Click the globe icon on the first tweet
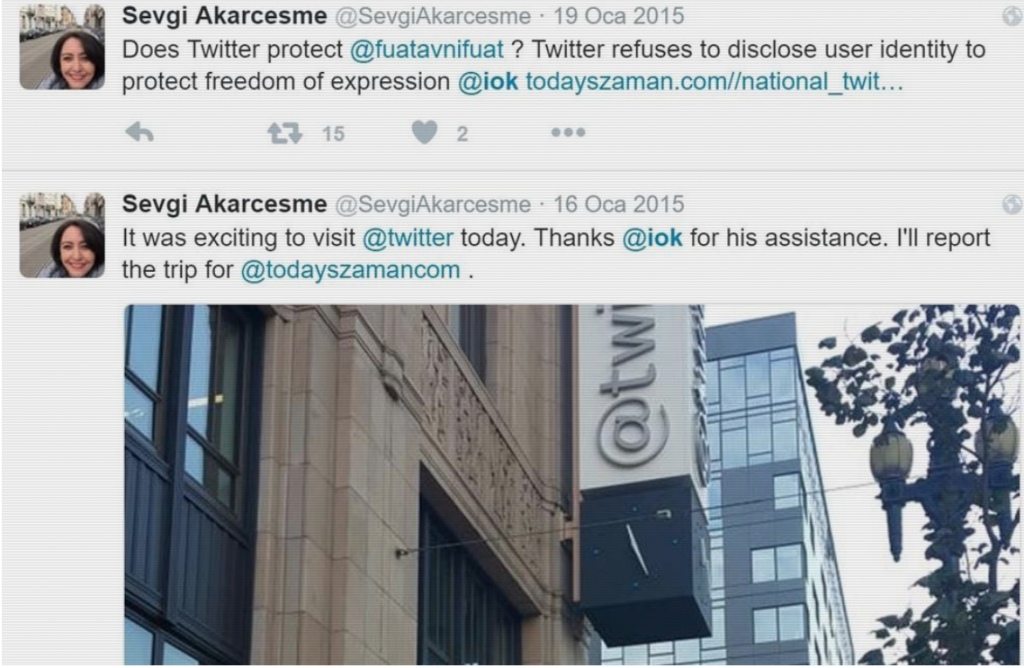 coord(1013,16)
